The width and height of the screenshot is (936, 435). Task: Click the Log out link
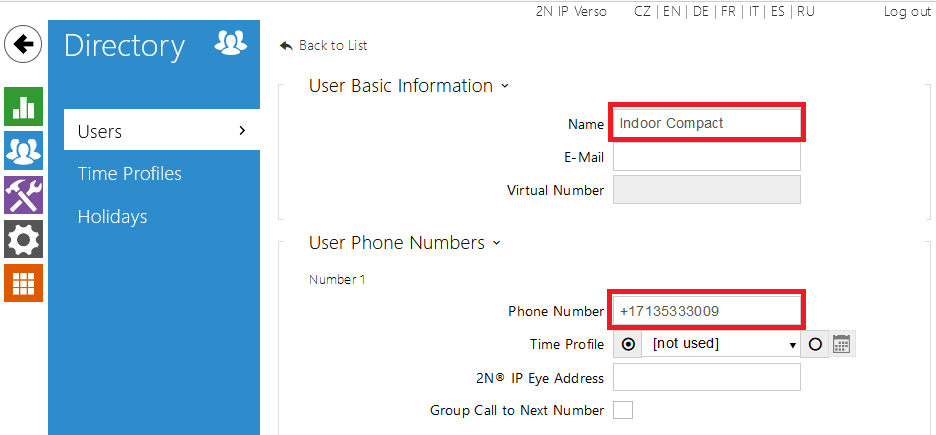pyautogui.click(x=906, y=11)
